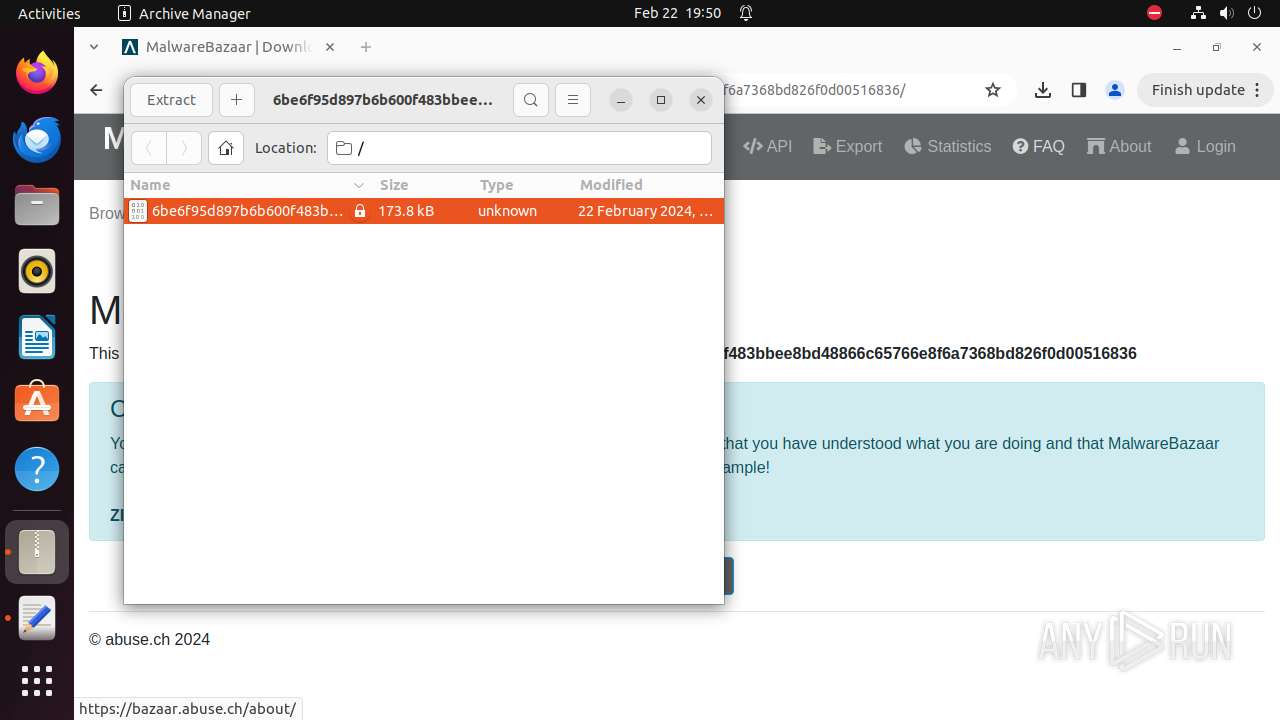Open the Archive Manager hamburger menu

click(x=573, y=100)
